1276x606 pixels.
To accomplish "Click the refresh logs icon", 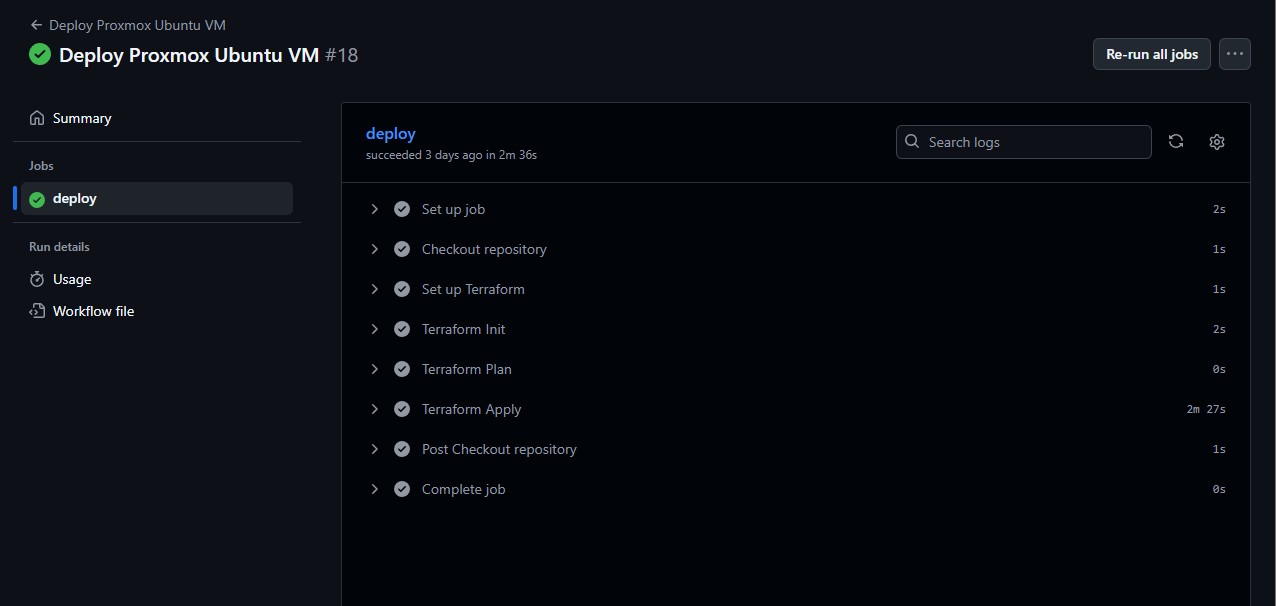I will (1176, 141).
